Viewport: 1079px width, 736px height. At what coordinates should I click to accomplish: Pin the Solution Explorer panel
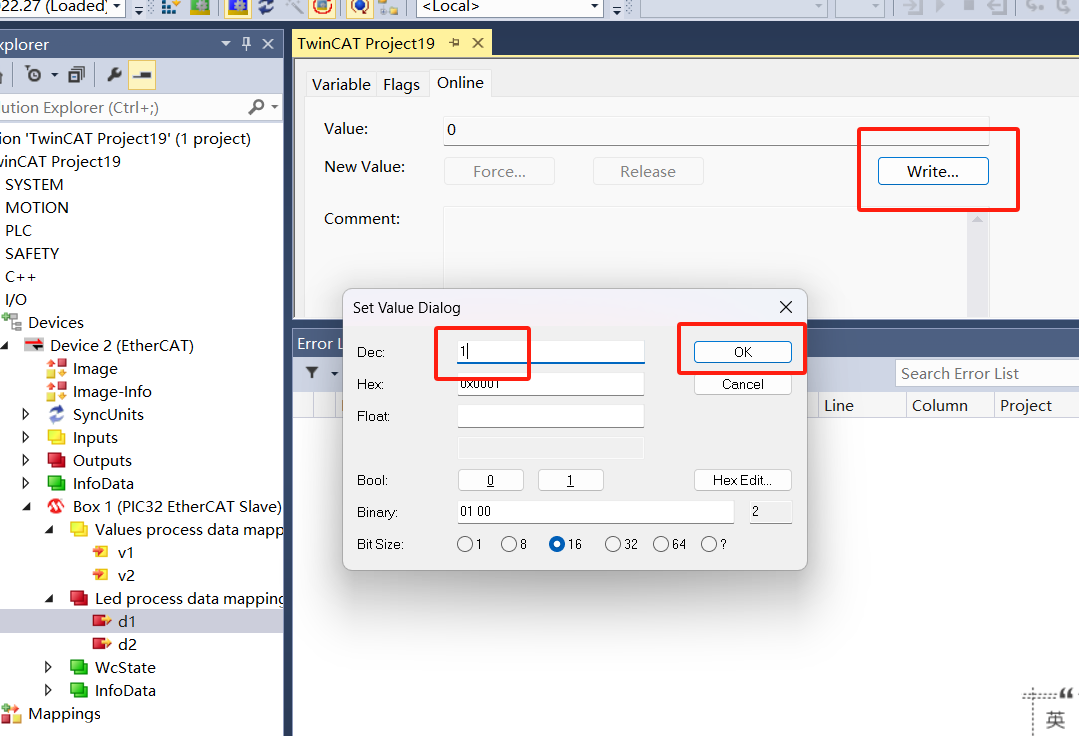[x=246, y=44]
